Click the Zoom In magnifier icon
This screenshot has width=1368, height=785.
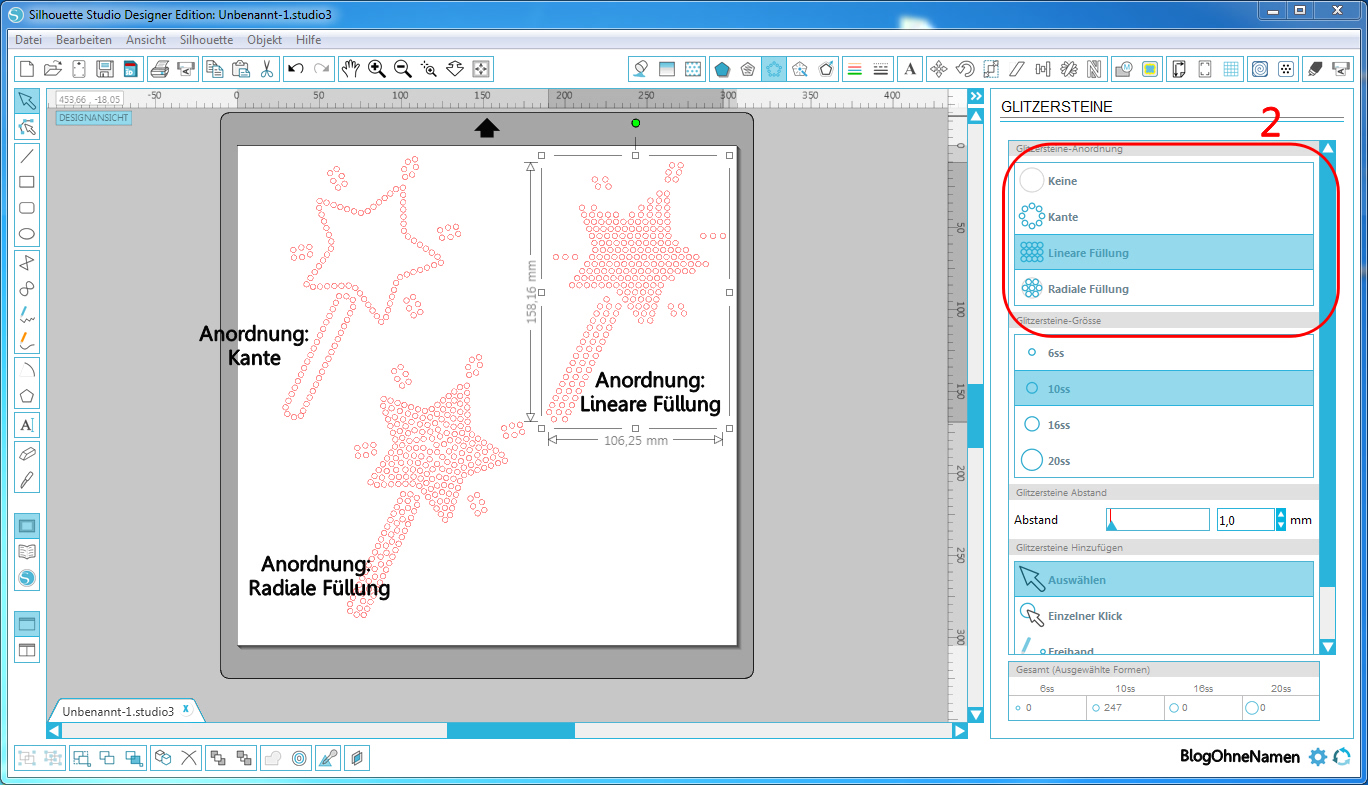[x=377, y=69]
